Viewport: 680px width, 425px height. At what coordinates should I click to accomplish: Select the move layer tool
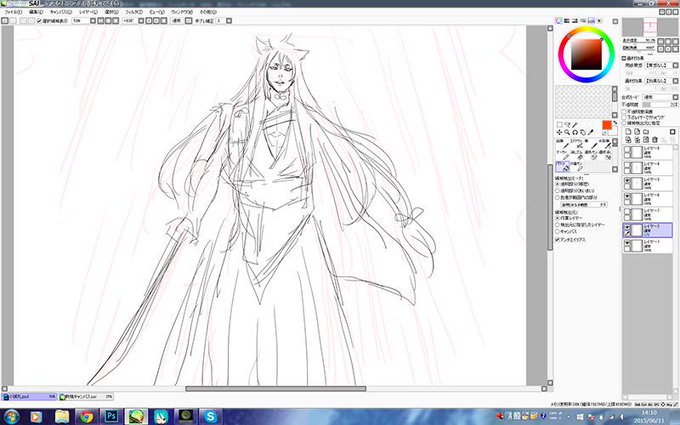pos(559,132)
